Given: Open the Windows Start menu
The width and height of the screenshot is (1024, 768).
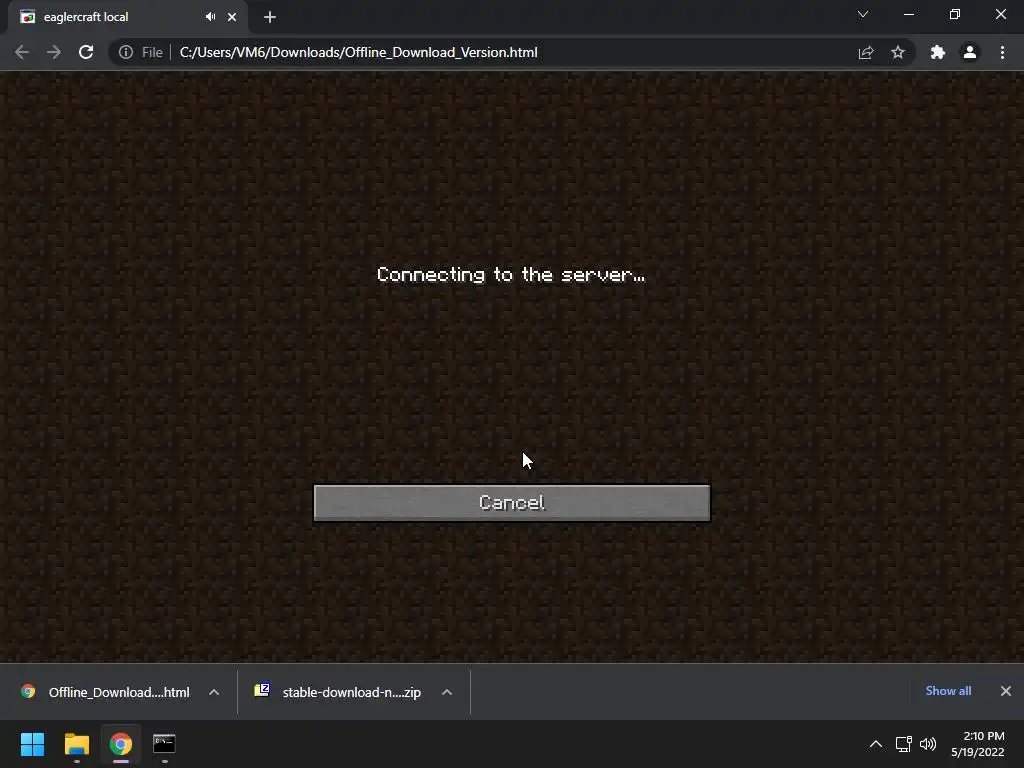Looking at the screenshot, I should tap(32, 744).
